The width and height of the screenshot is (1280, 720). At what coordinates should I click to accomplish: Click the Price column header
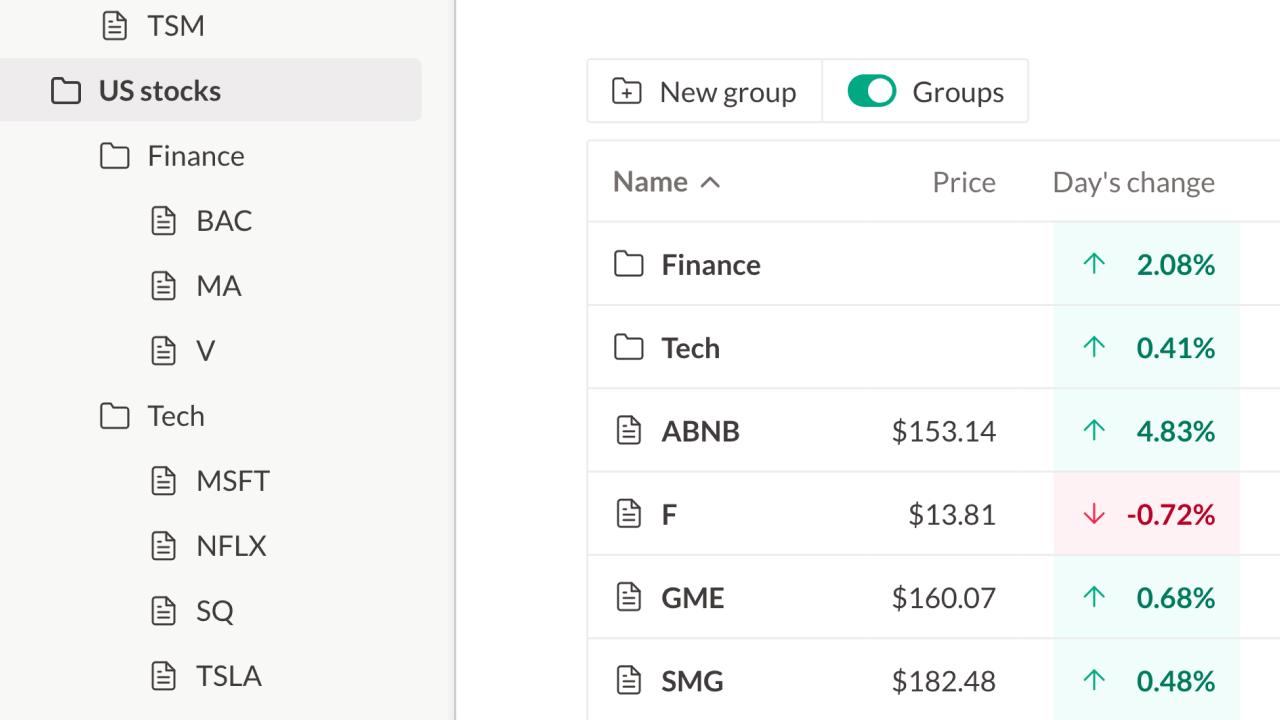pyautogui.click(x=963, y=182)
